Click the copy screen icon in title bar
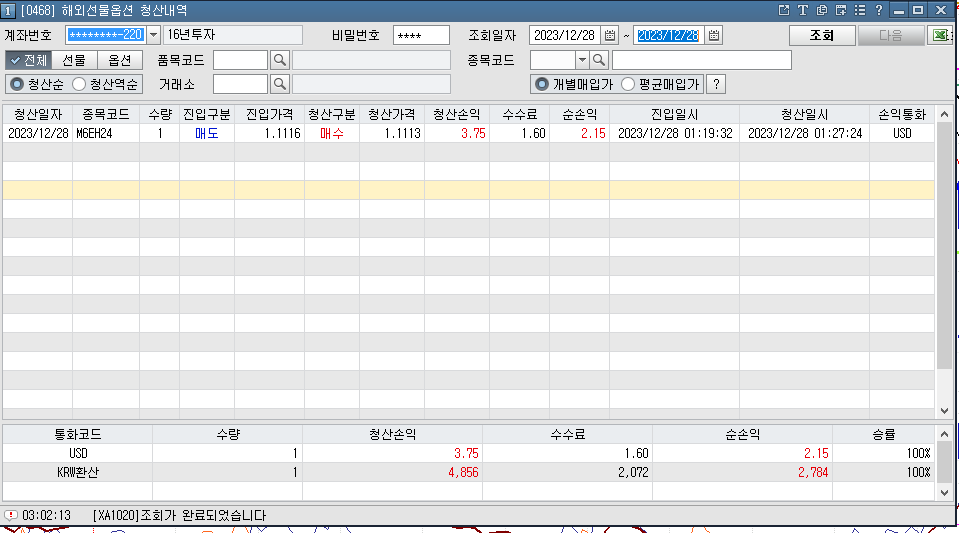959x533 pixels. 822,10
